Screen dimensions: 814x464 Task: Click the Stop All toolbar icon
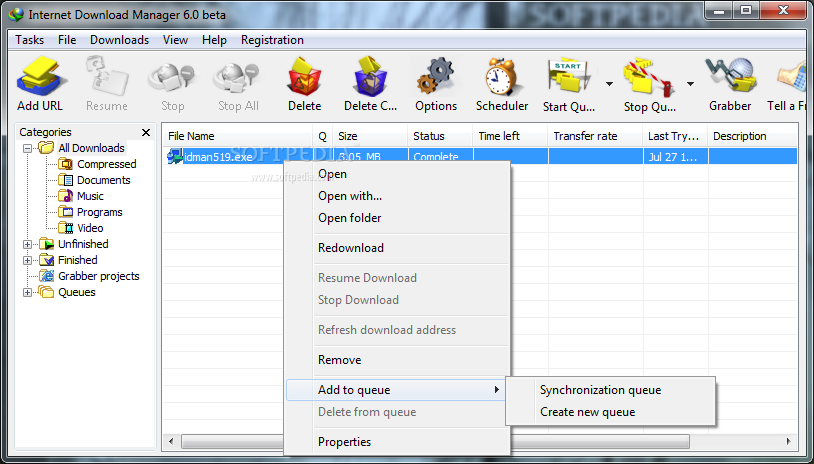click(x=237, y=78)
